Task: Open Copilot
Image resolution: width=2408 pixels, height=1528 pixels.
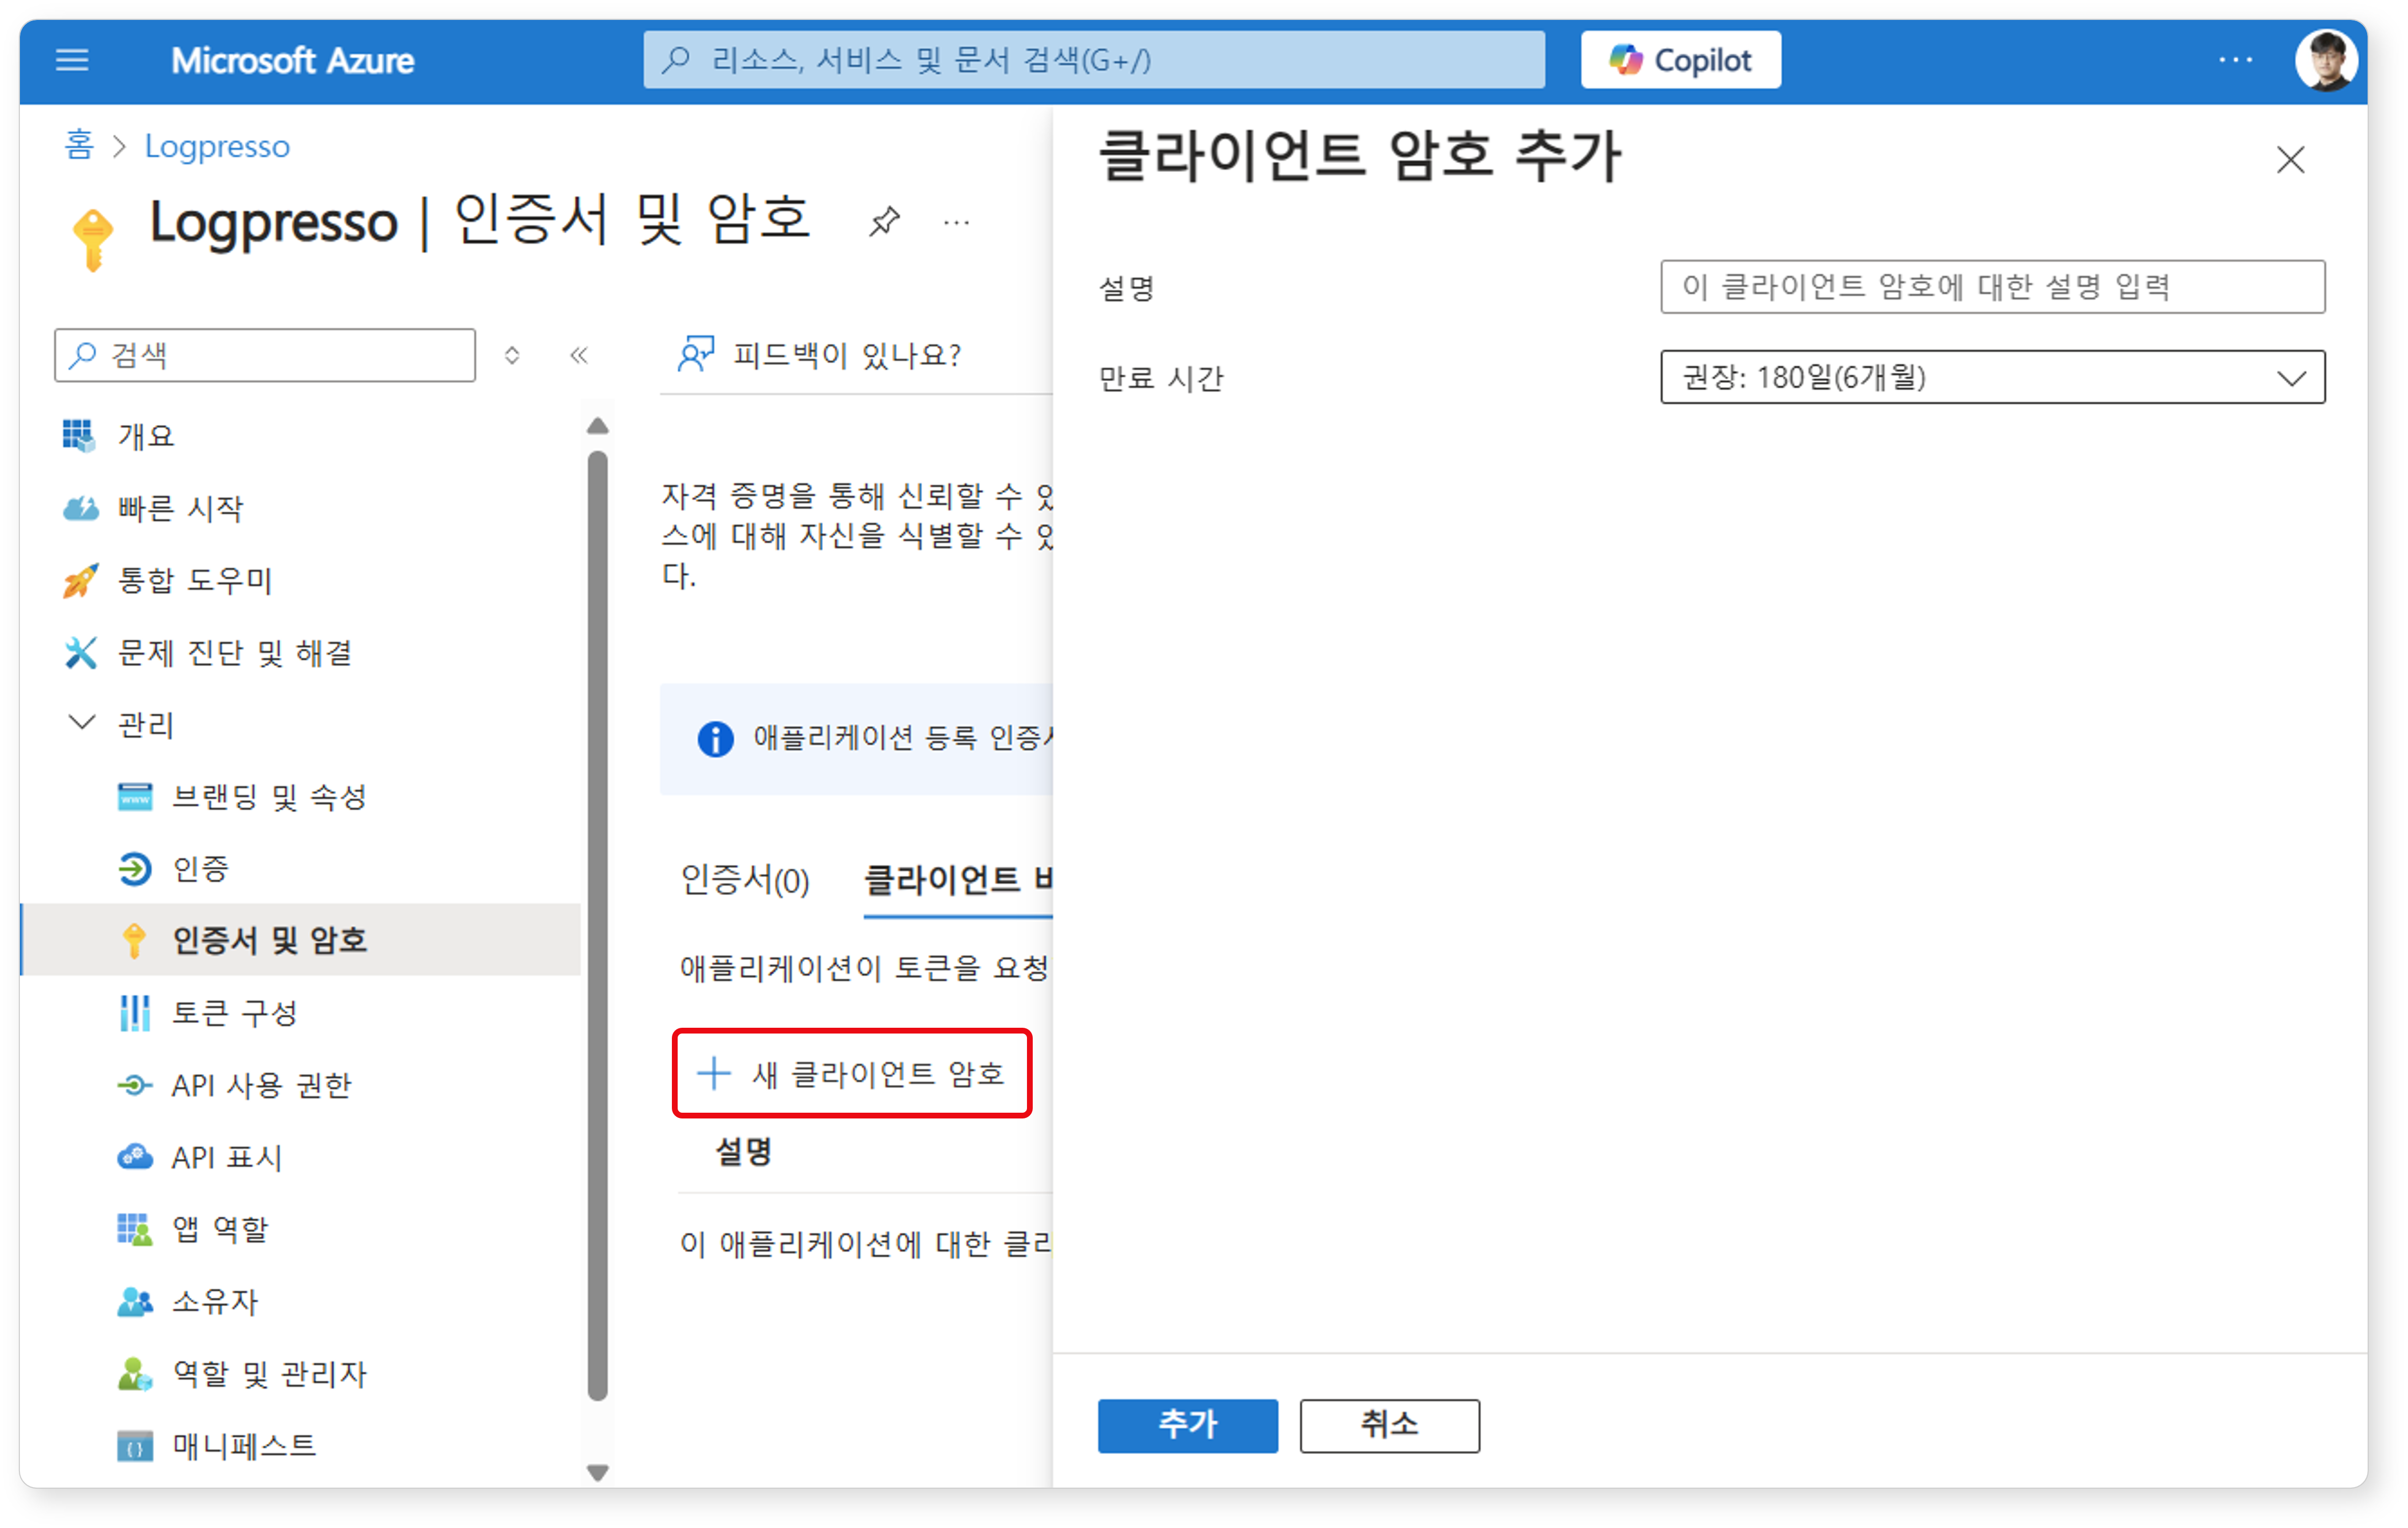Action: point(1680,60)
